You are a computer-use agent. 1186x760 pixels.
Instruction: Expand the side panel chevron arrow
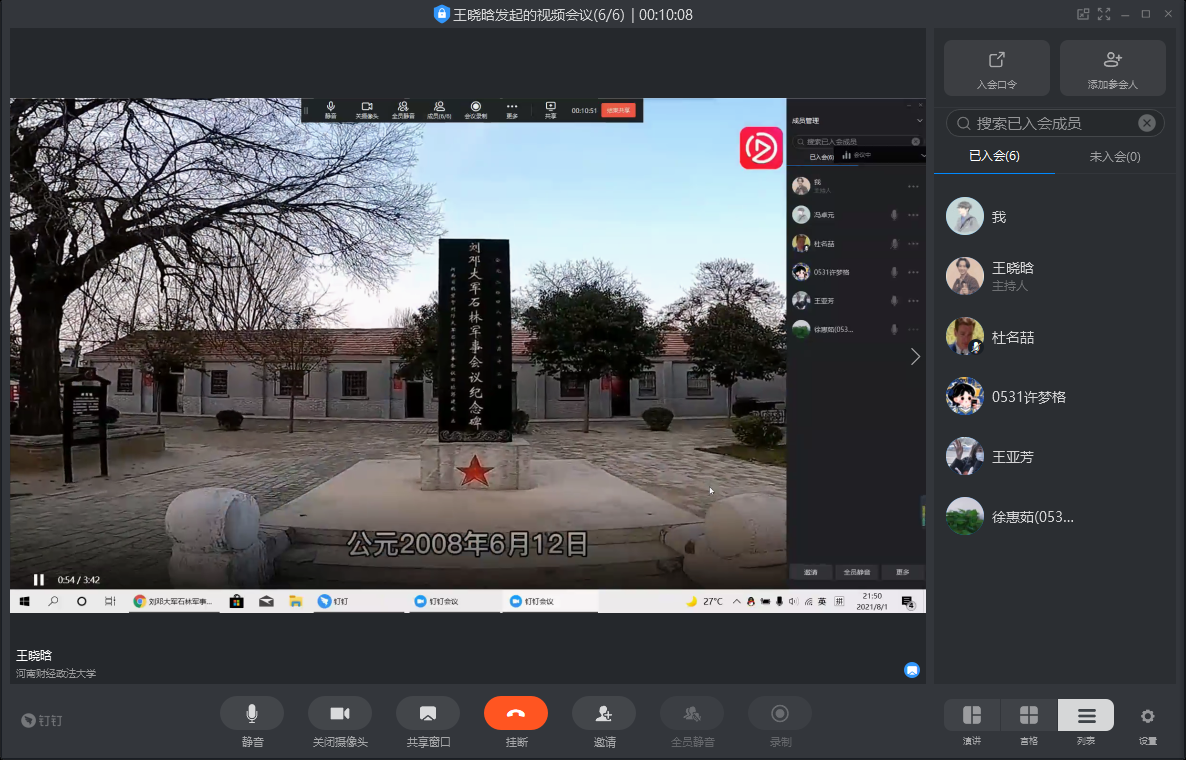[x=915, y=357]
